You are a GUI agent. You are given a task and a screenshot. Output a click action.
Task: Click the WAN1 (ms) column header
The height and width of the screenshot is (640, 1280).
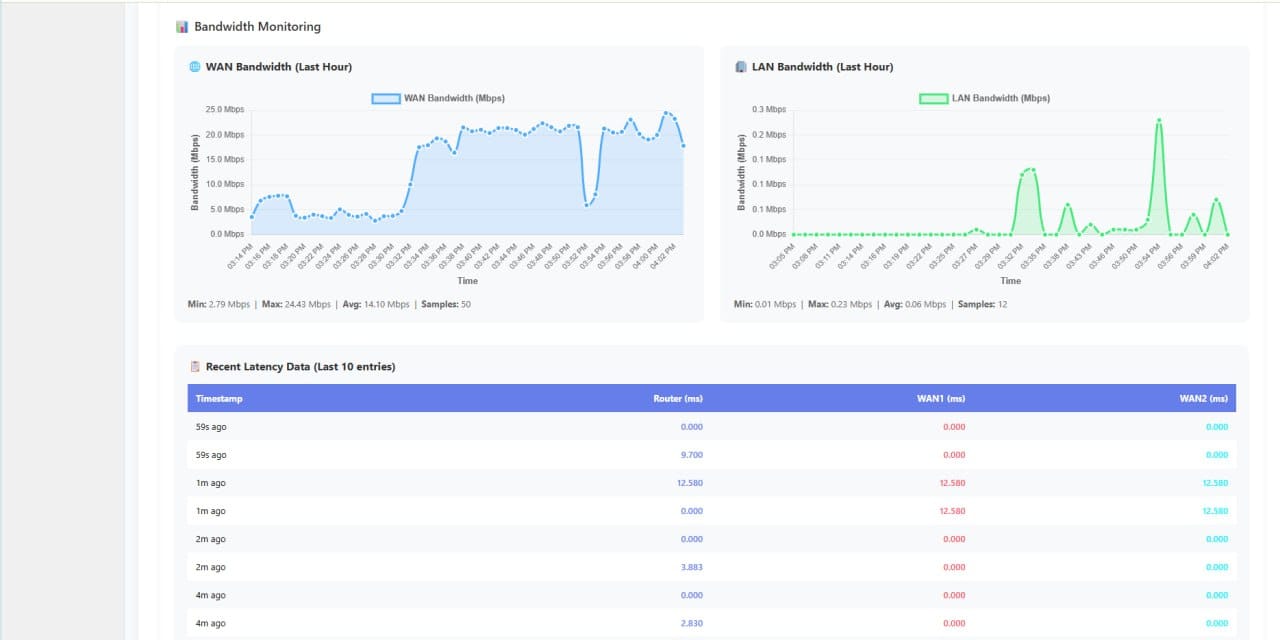click(x=940, y=399)
